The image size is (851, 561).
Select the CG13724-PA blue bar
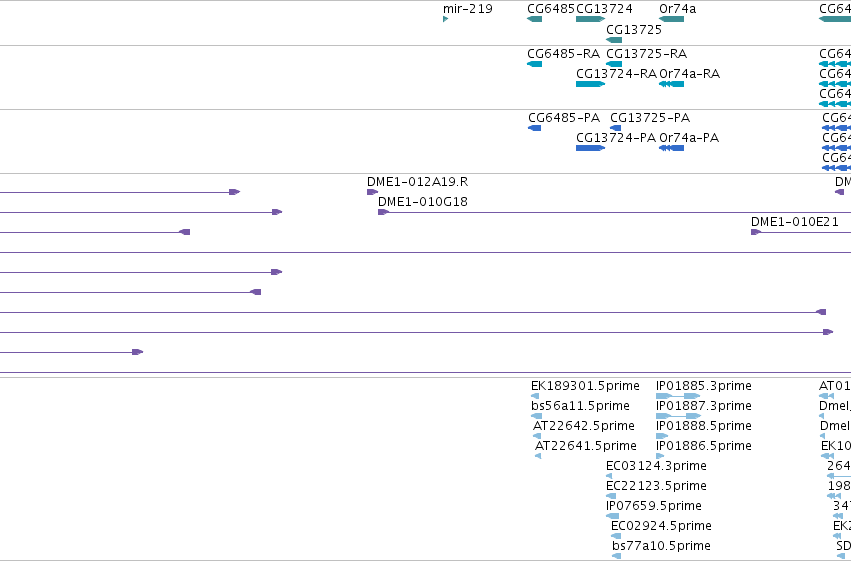coord(590,148)
